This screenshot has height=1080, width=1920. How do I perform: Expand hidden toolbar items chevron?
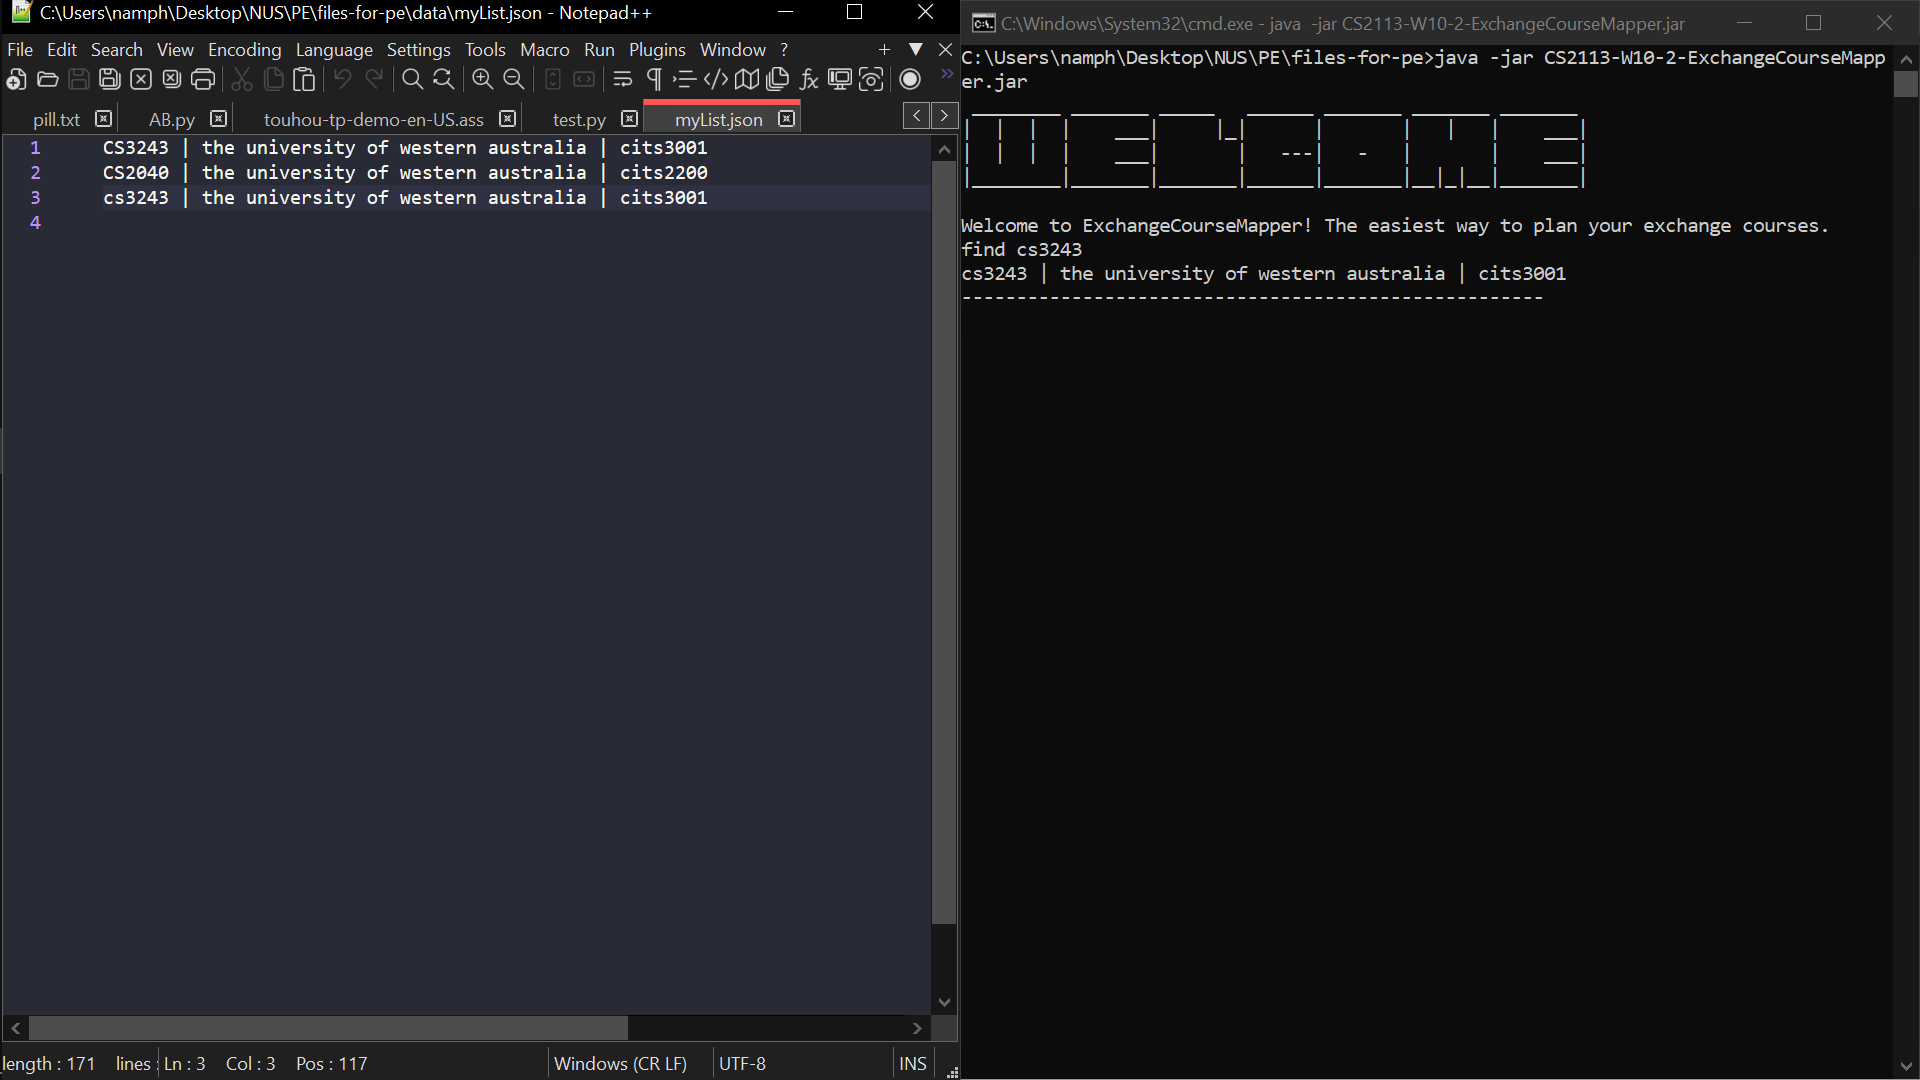pos(946,74)
